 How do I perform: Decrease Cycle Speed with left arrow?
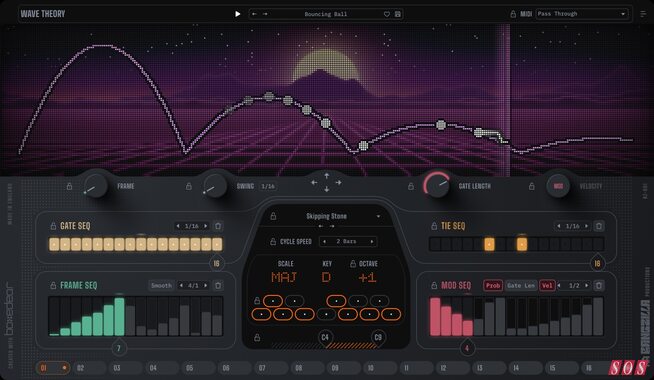[324, 242]
